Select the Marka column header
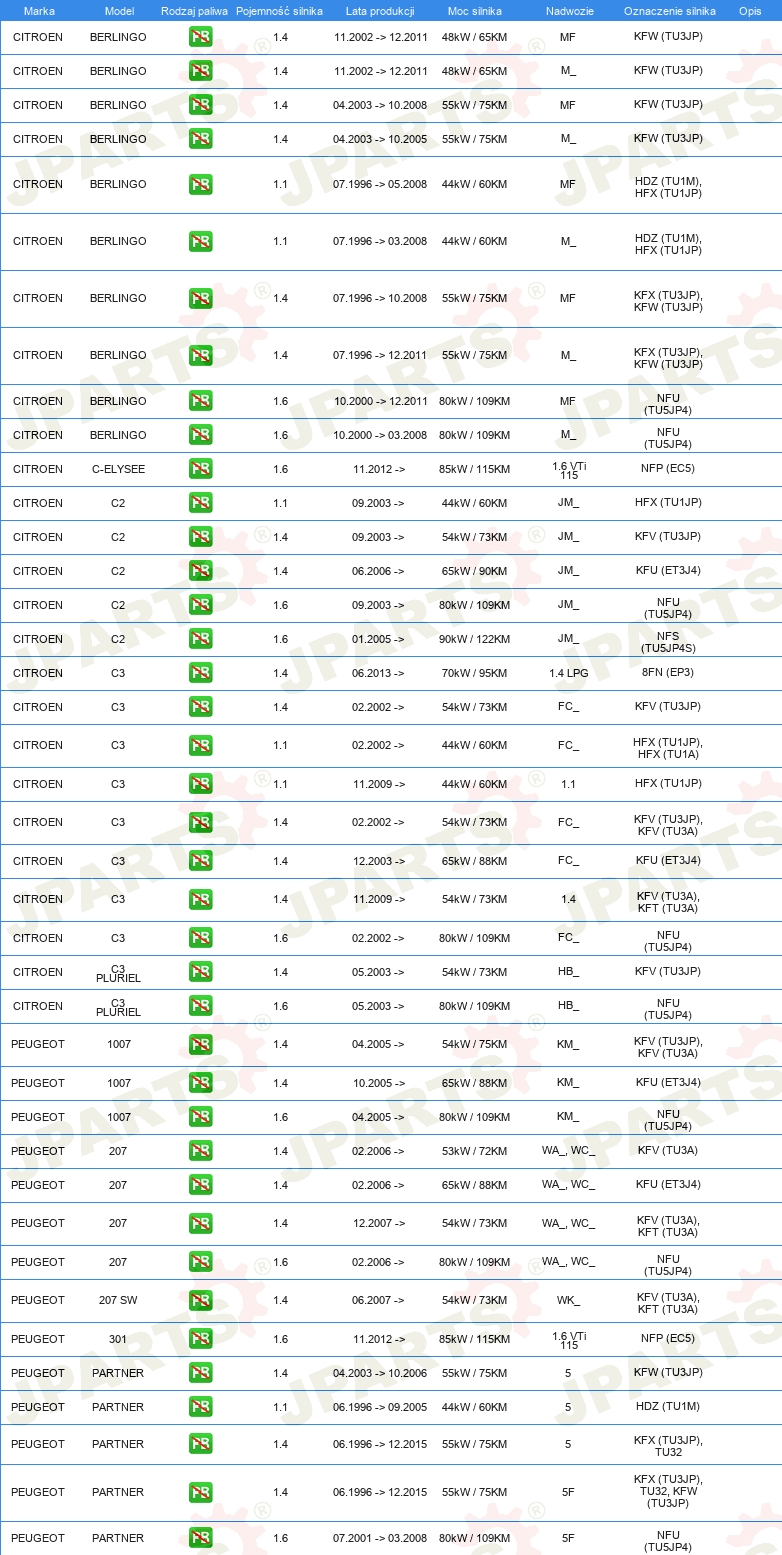This screenshot has width=782, height=1555. coord(39,10)
